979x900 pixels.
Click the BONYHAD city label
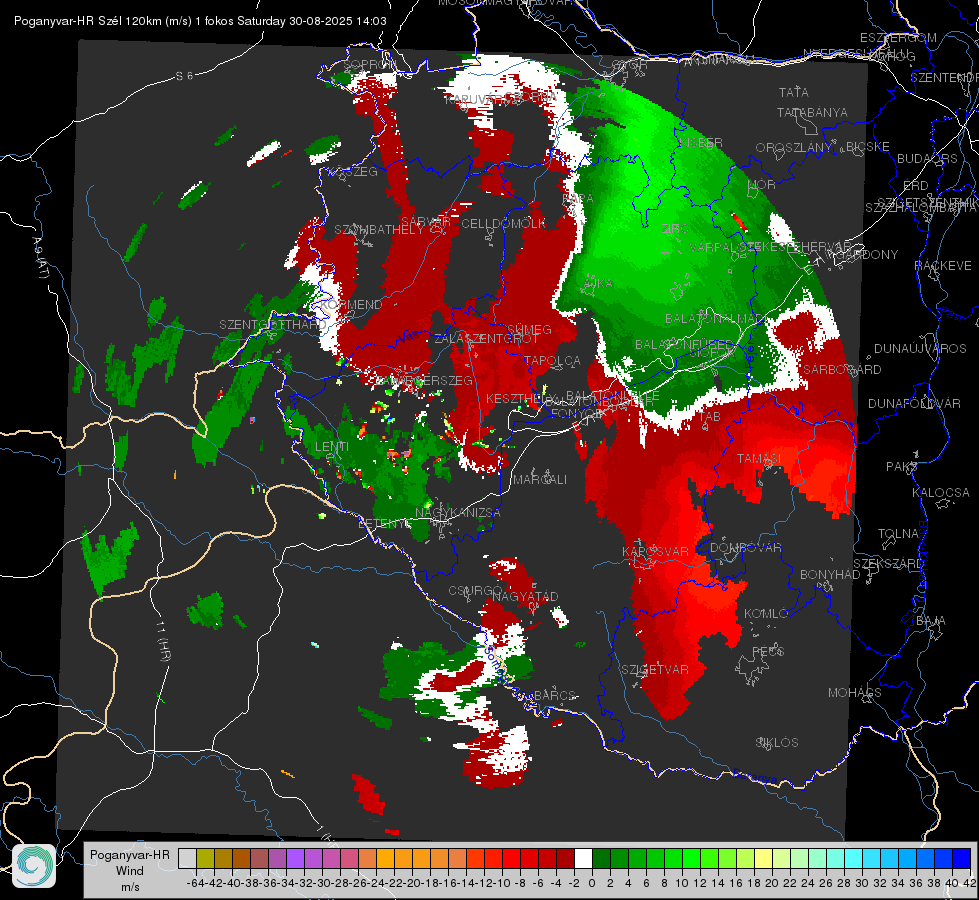click(830, 575)
